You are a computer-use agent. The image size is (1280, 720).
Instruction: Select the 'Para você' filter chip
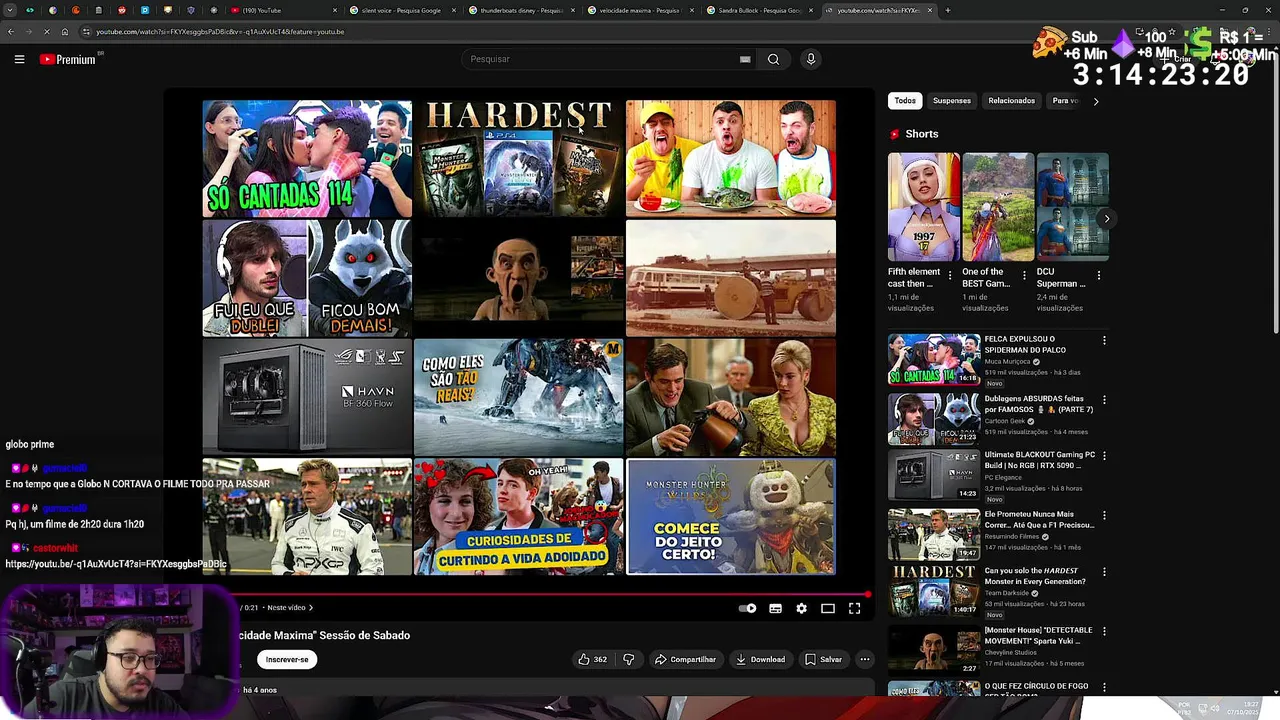tap(1065, 101)
